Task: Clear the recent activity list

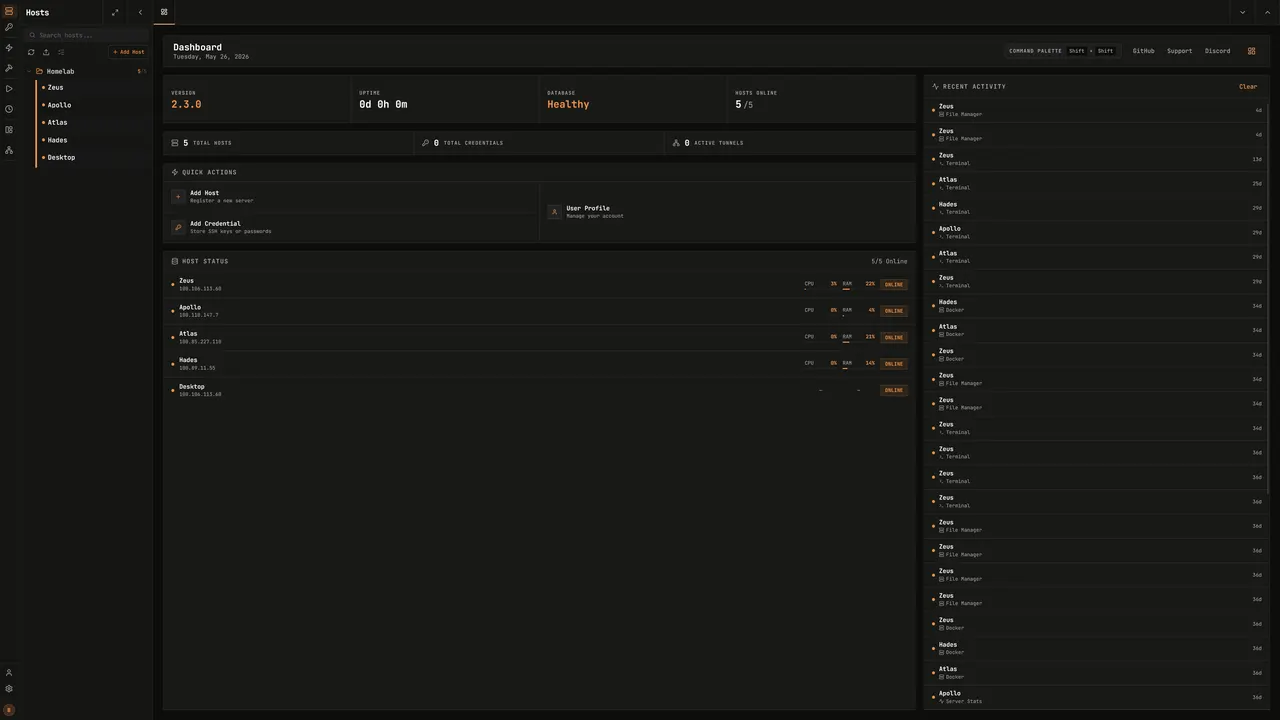Action: pyautogui.click(x=1248, y=87)
